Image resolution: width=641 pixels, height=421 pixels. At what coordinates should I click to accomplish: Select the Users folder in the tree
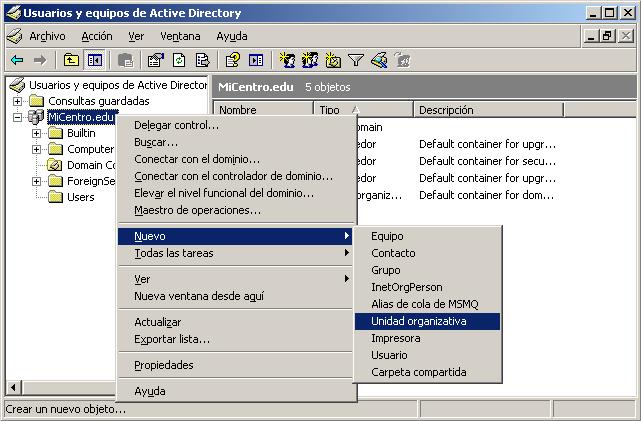tap(80, 197)
